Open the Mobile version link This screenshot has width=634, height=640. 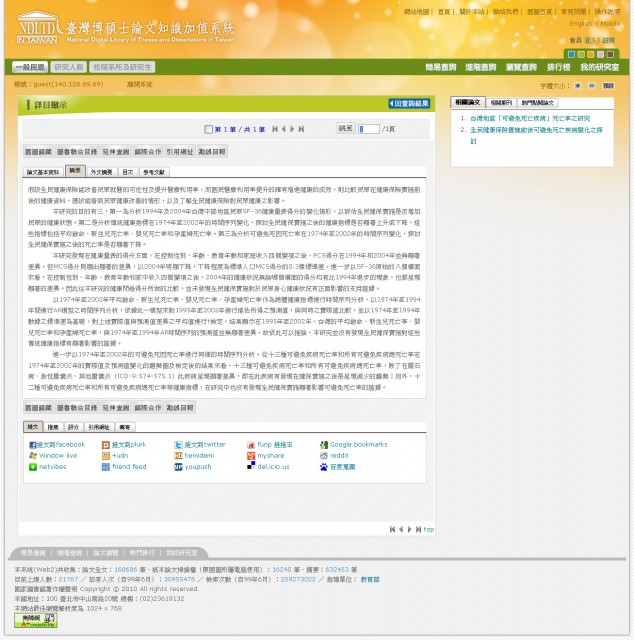pyautogui.click(x=610, y=24)
